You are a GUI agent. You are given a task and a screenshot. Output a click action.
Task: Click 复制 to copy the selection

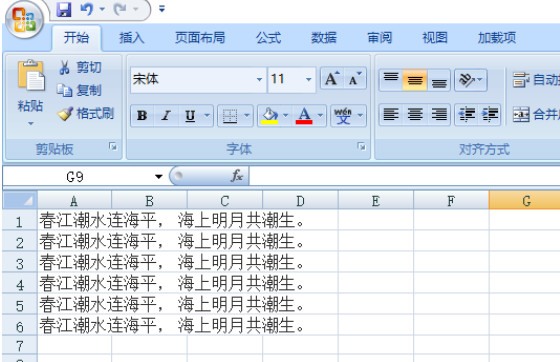click(x=79, y=90)
